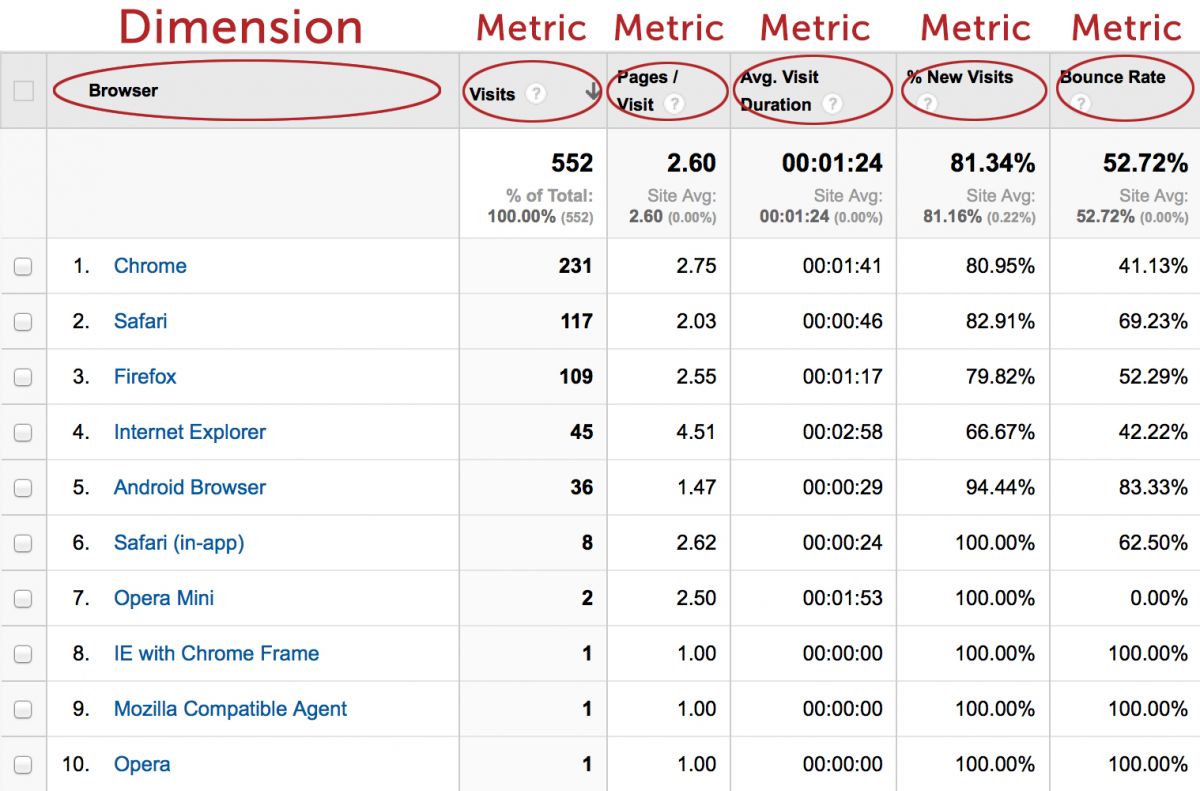Click Chrome avg visit duration 00:01:41
This screenshot has width=1200, height=791.
(x=843, y=266)
